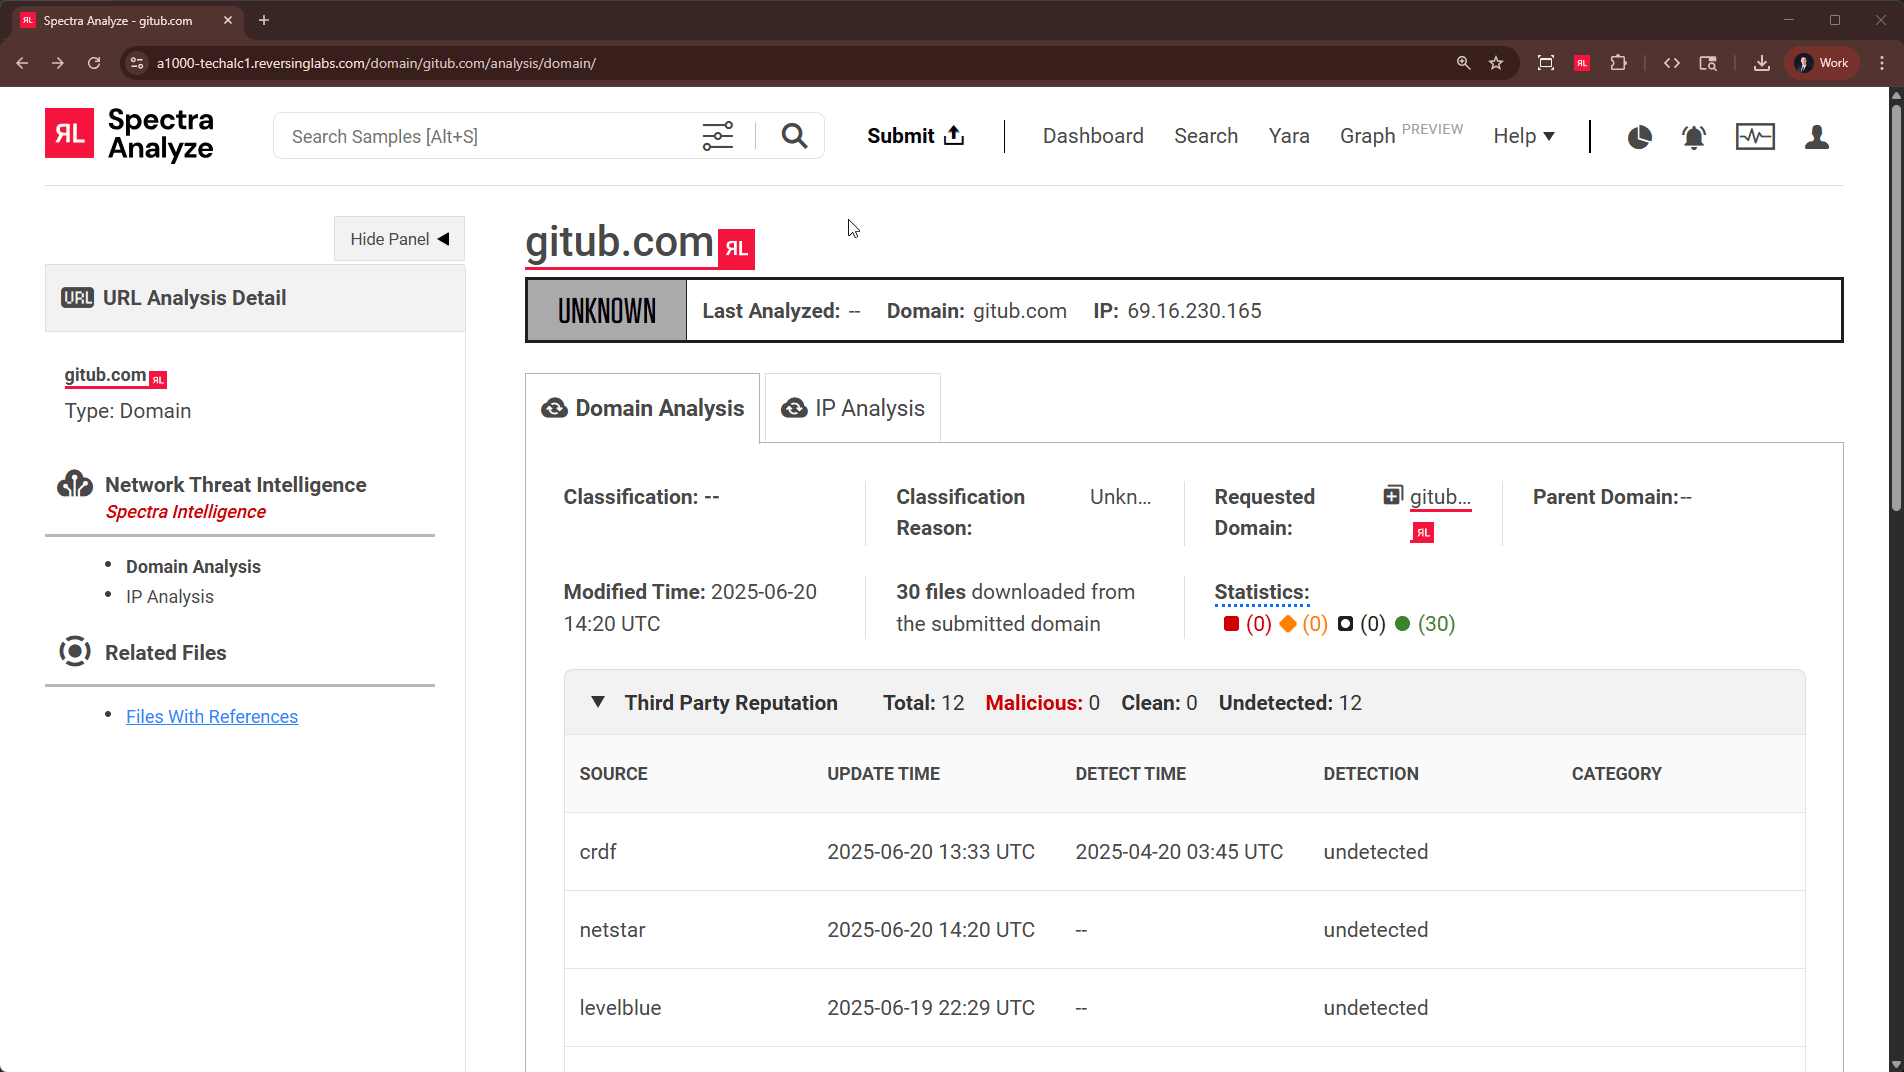Open the user profile icon

click(1817, 137)
